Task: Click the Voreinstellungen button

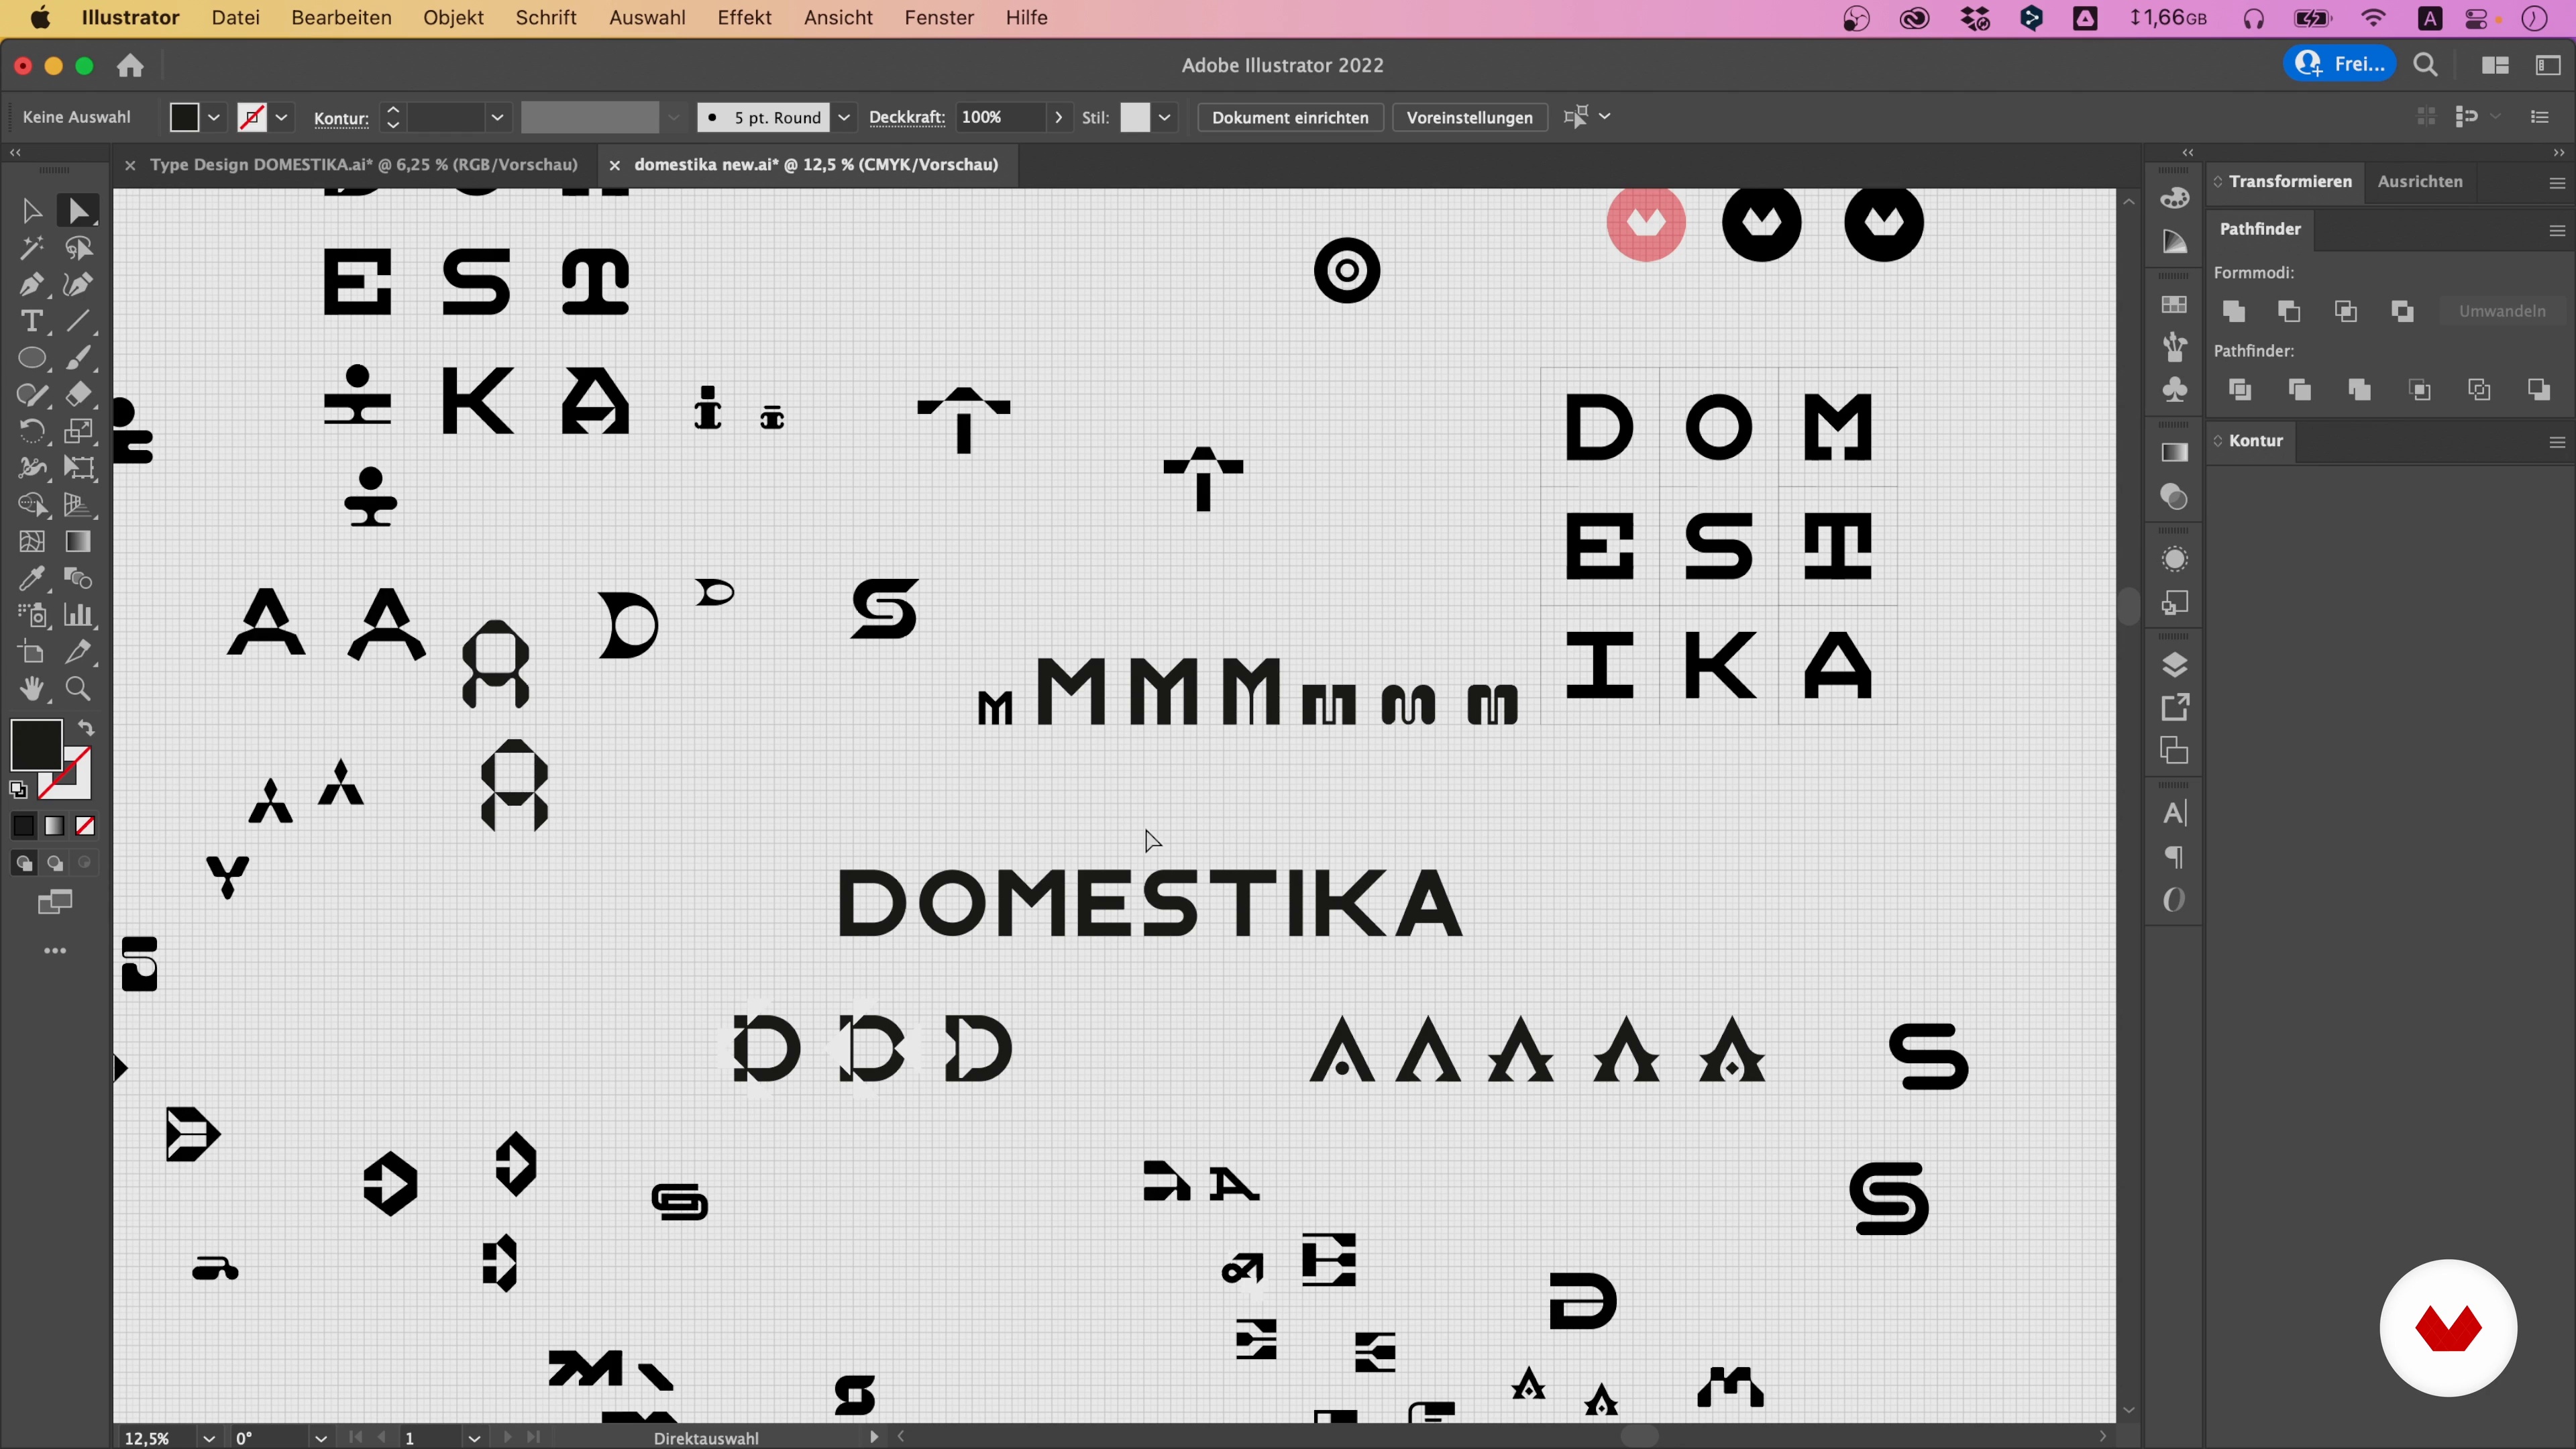Action: (x=1469, y=118)
